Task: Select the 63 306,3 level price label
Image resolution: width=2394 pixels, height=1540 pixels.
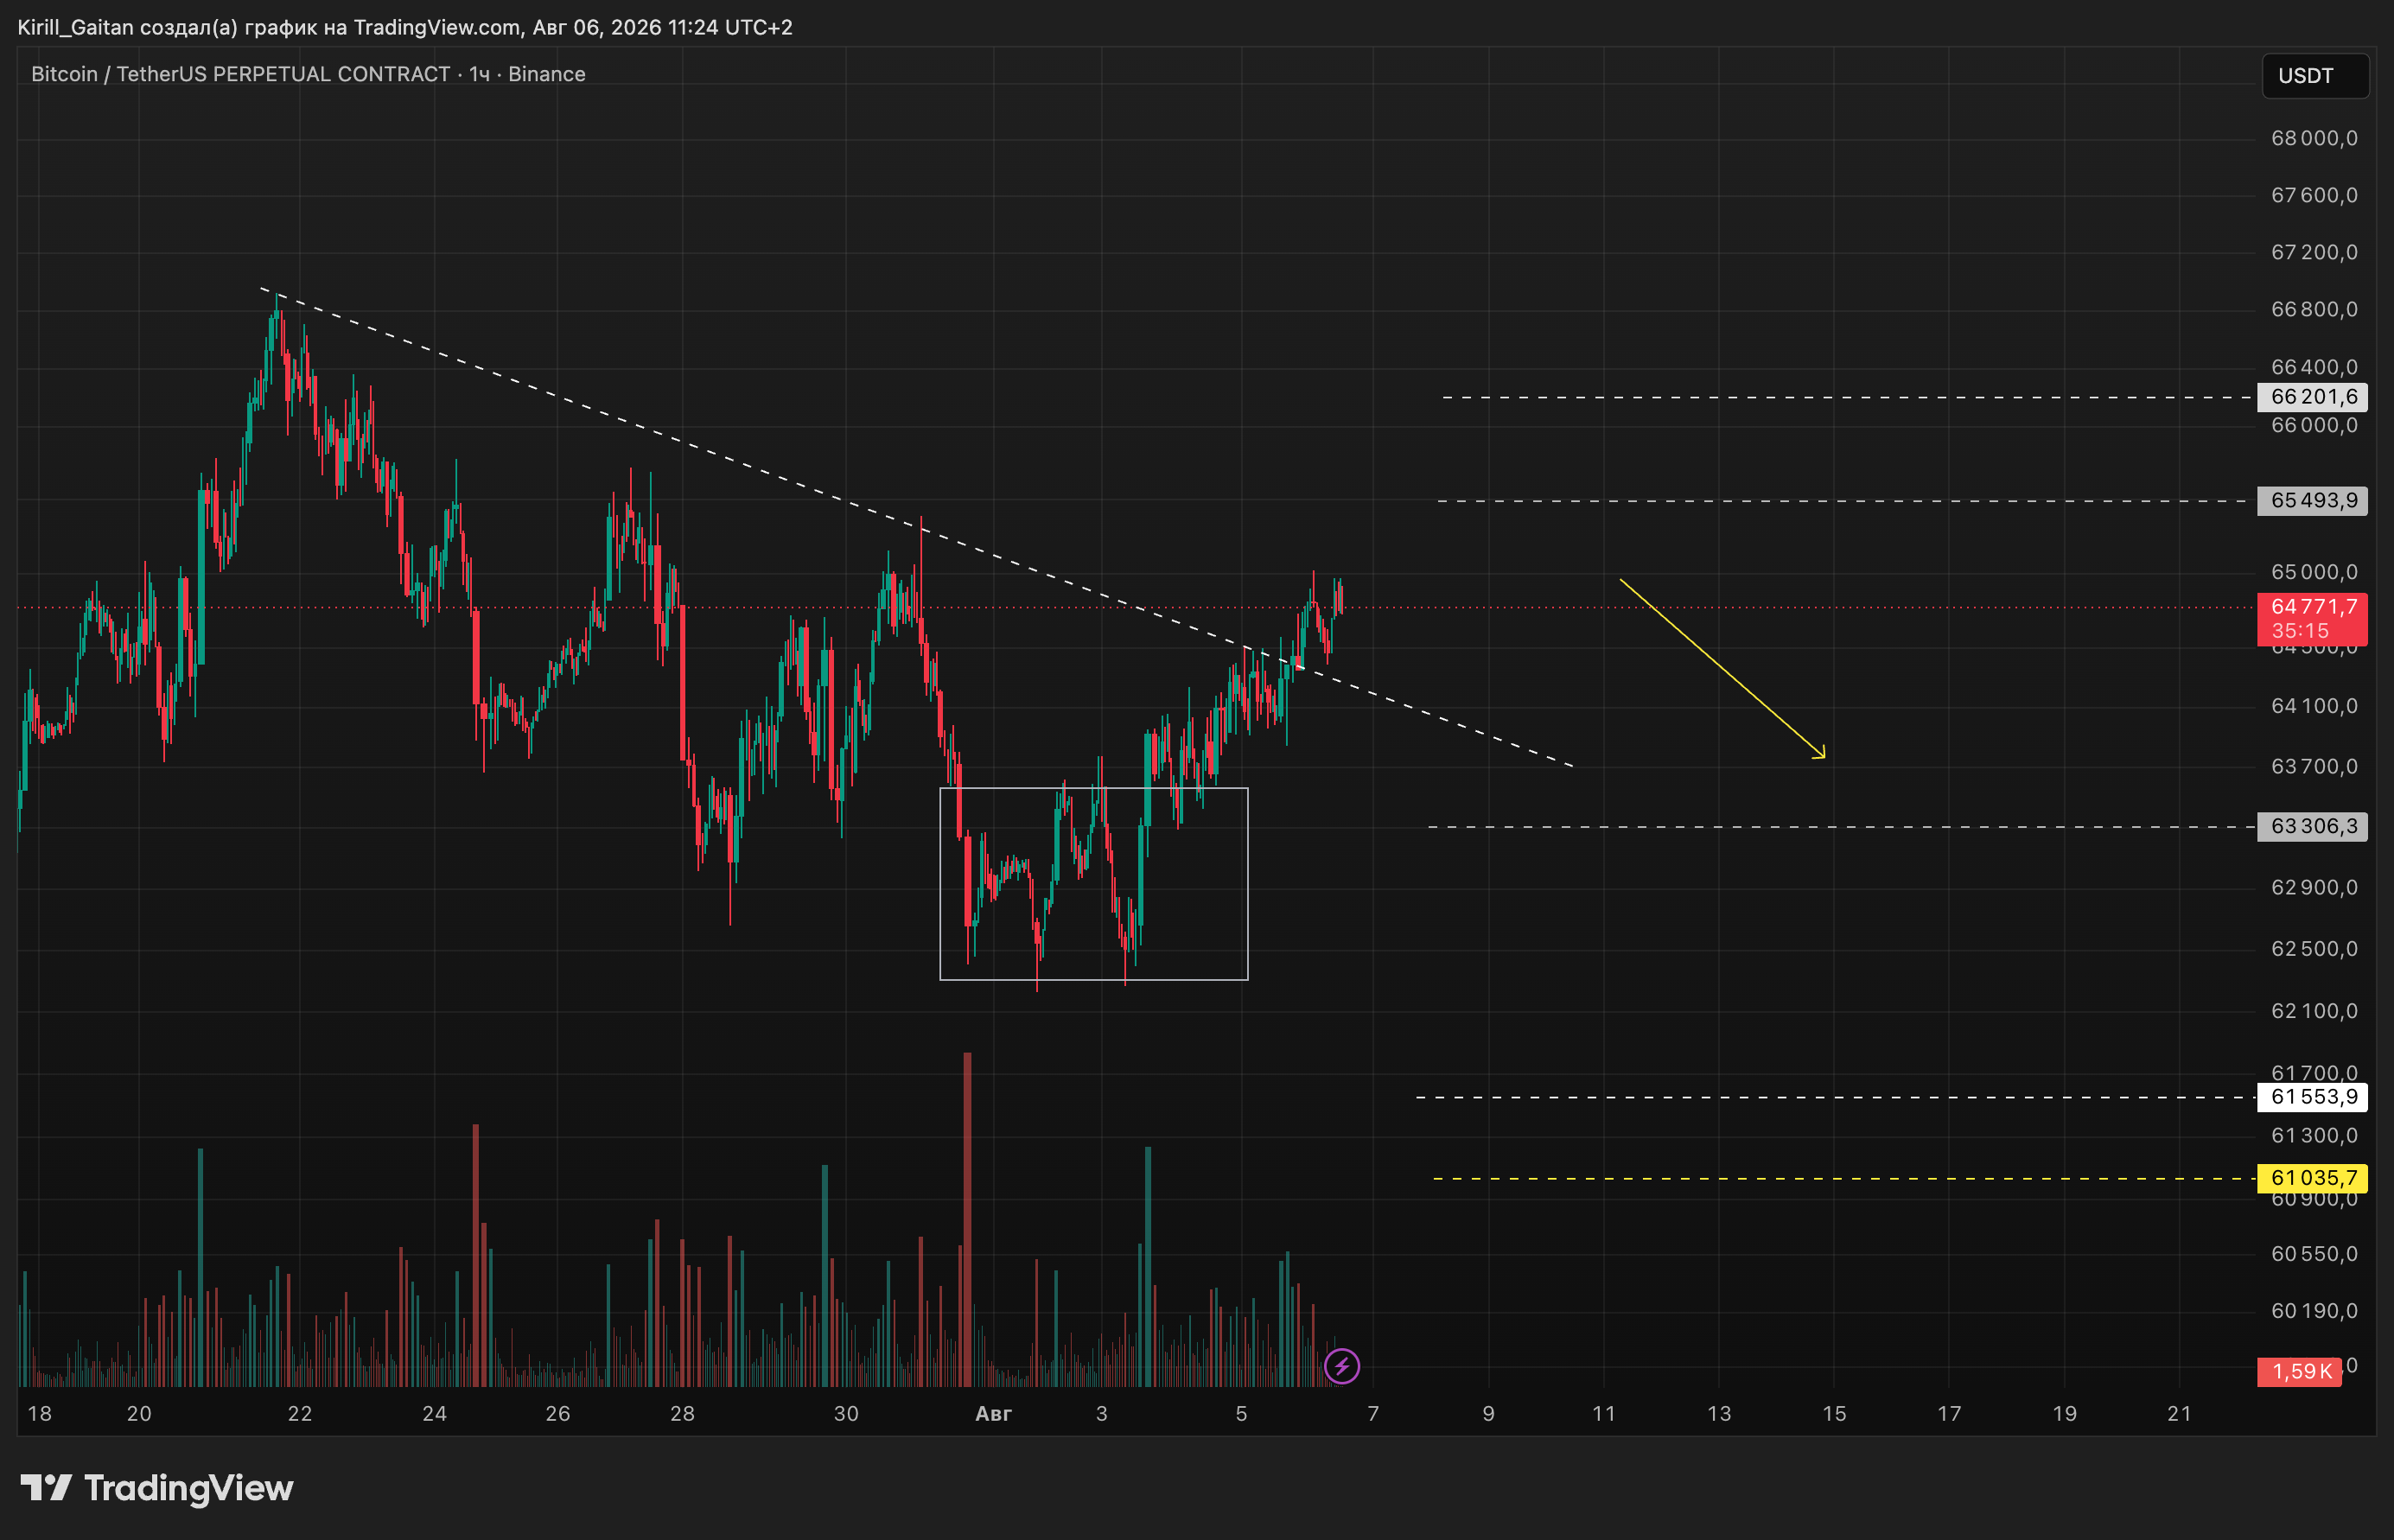Action: [x=2312, y=826]
